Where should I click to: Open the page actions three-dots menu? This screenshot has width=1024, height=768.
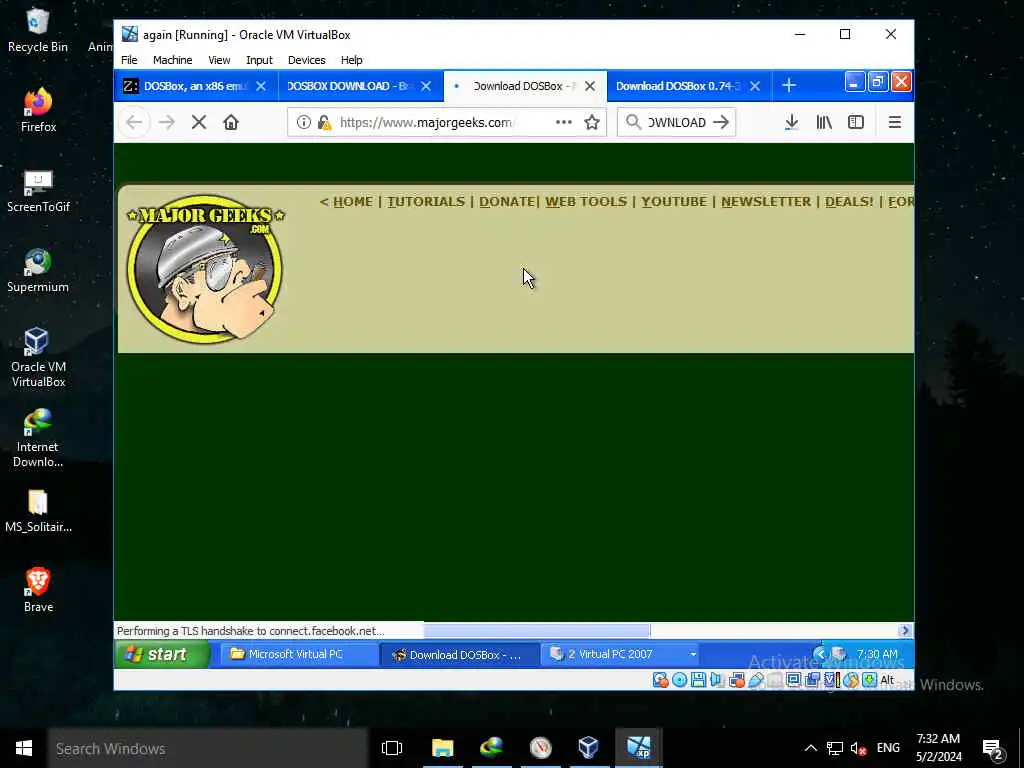564,122
